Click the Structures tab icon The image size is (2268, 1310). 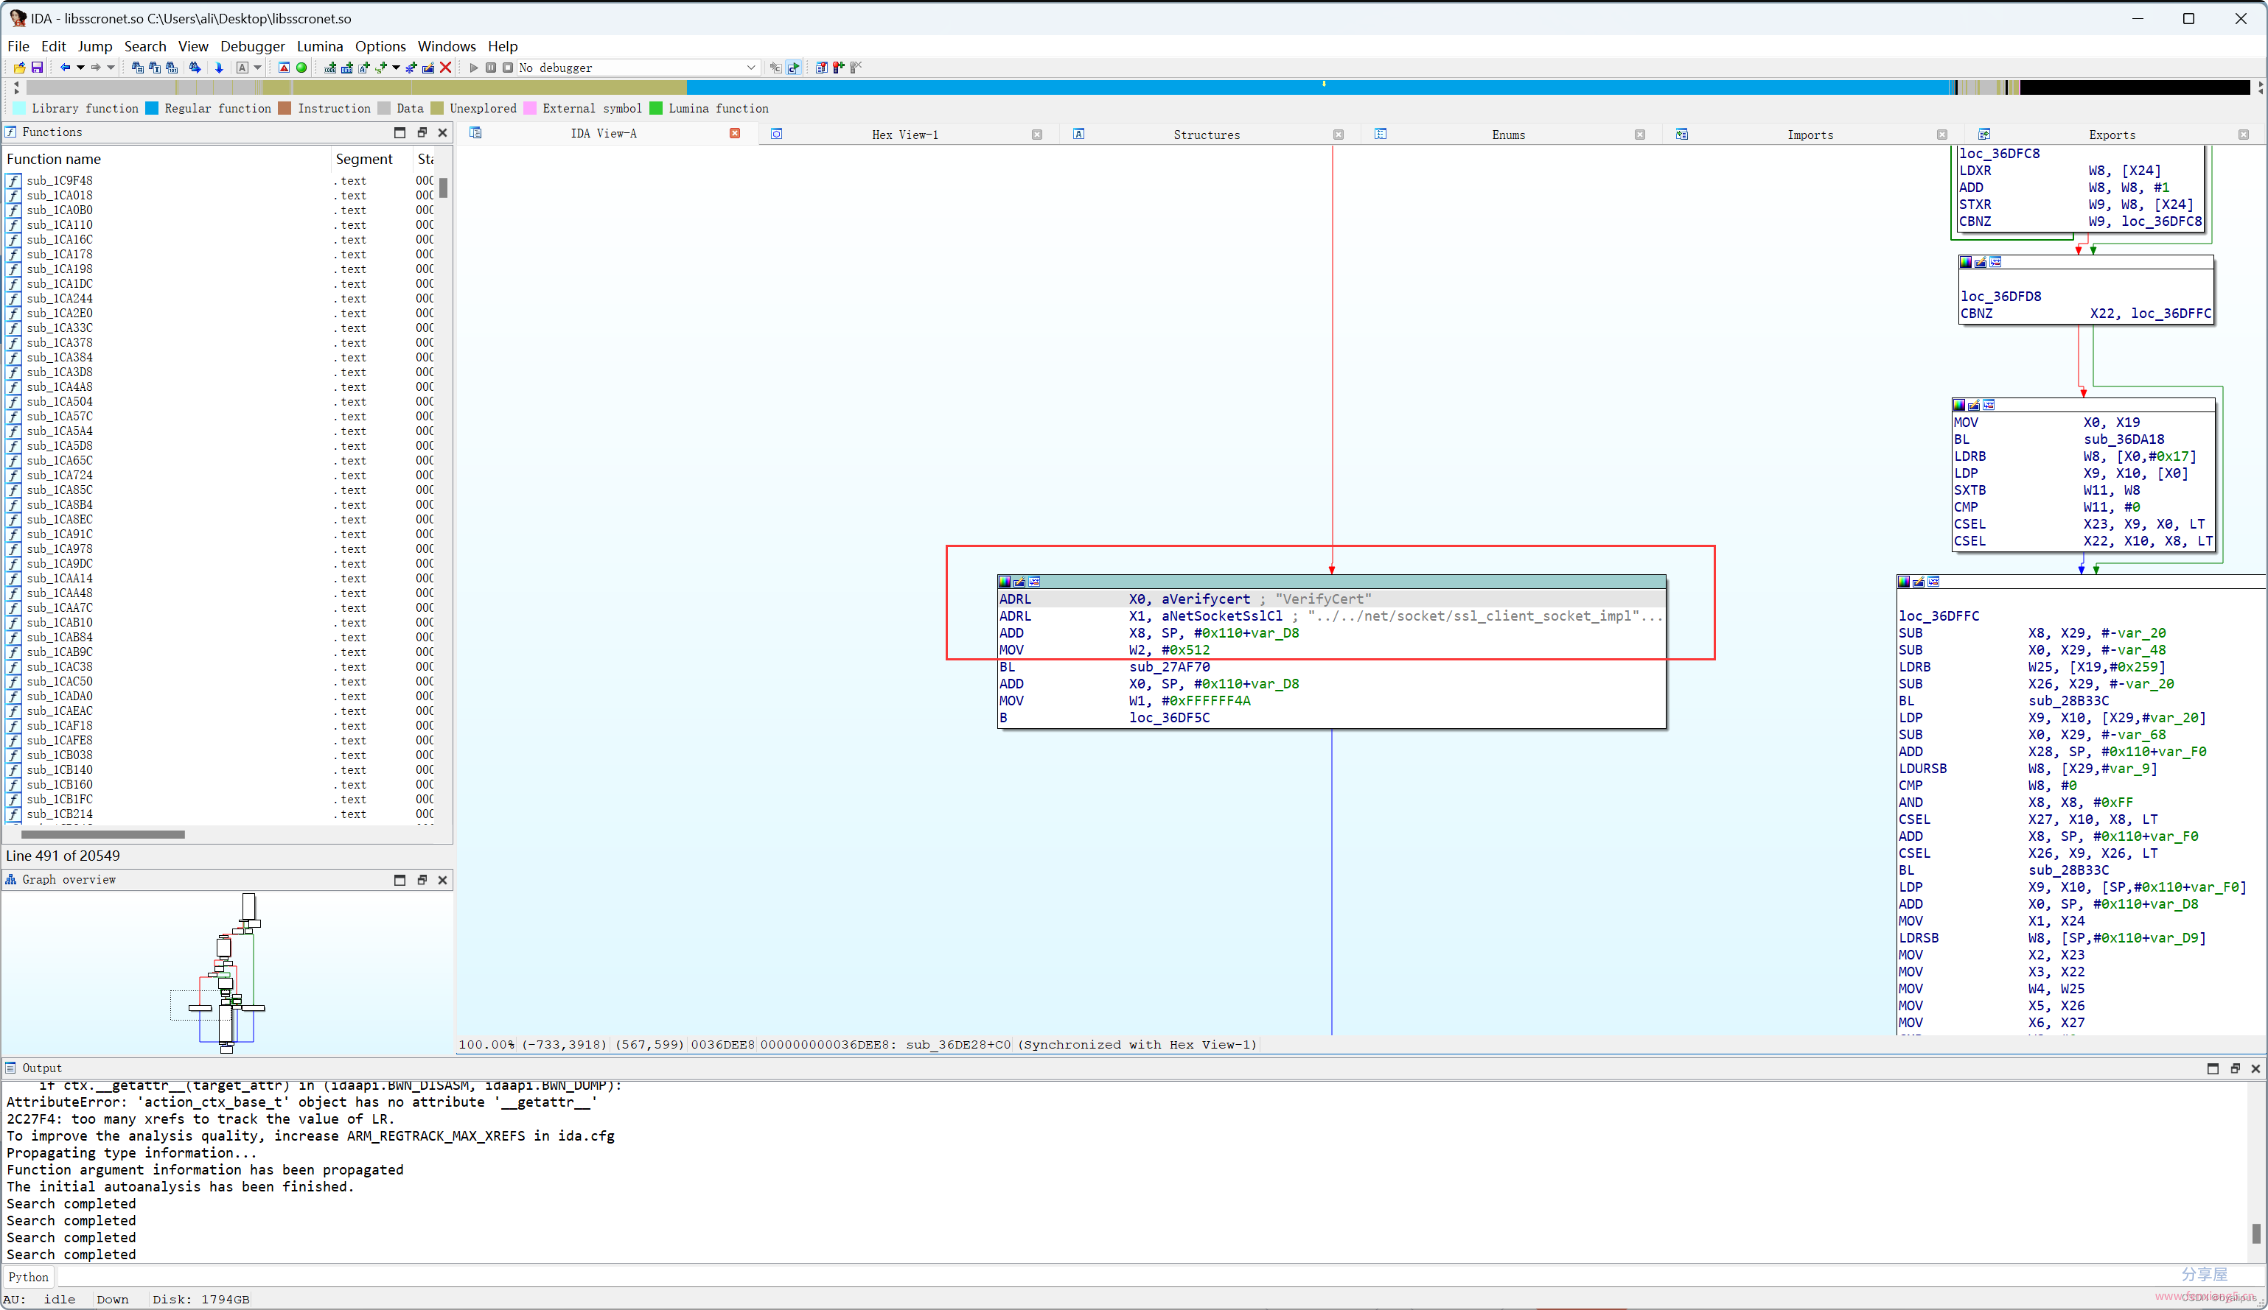[1079, 134]
